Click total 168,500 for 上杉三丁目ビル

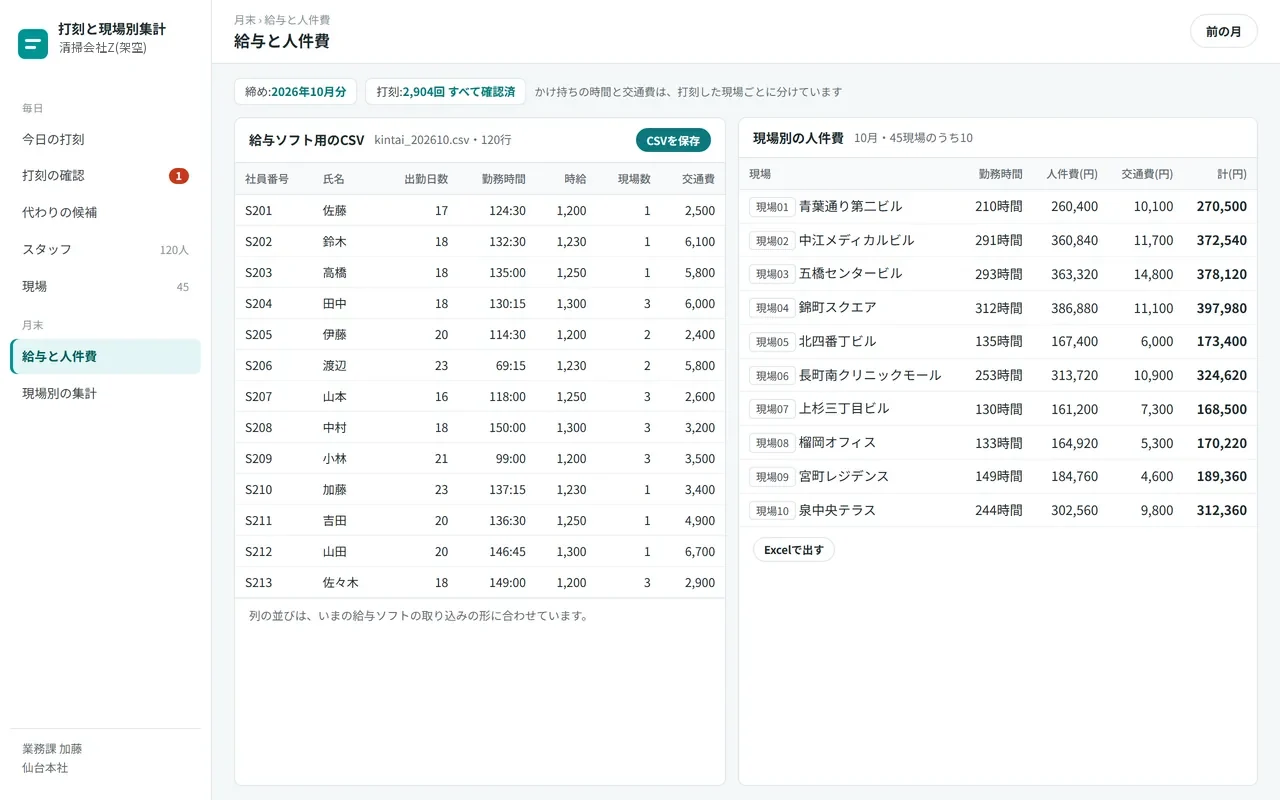[x=1222, y=409]
